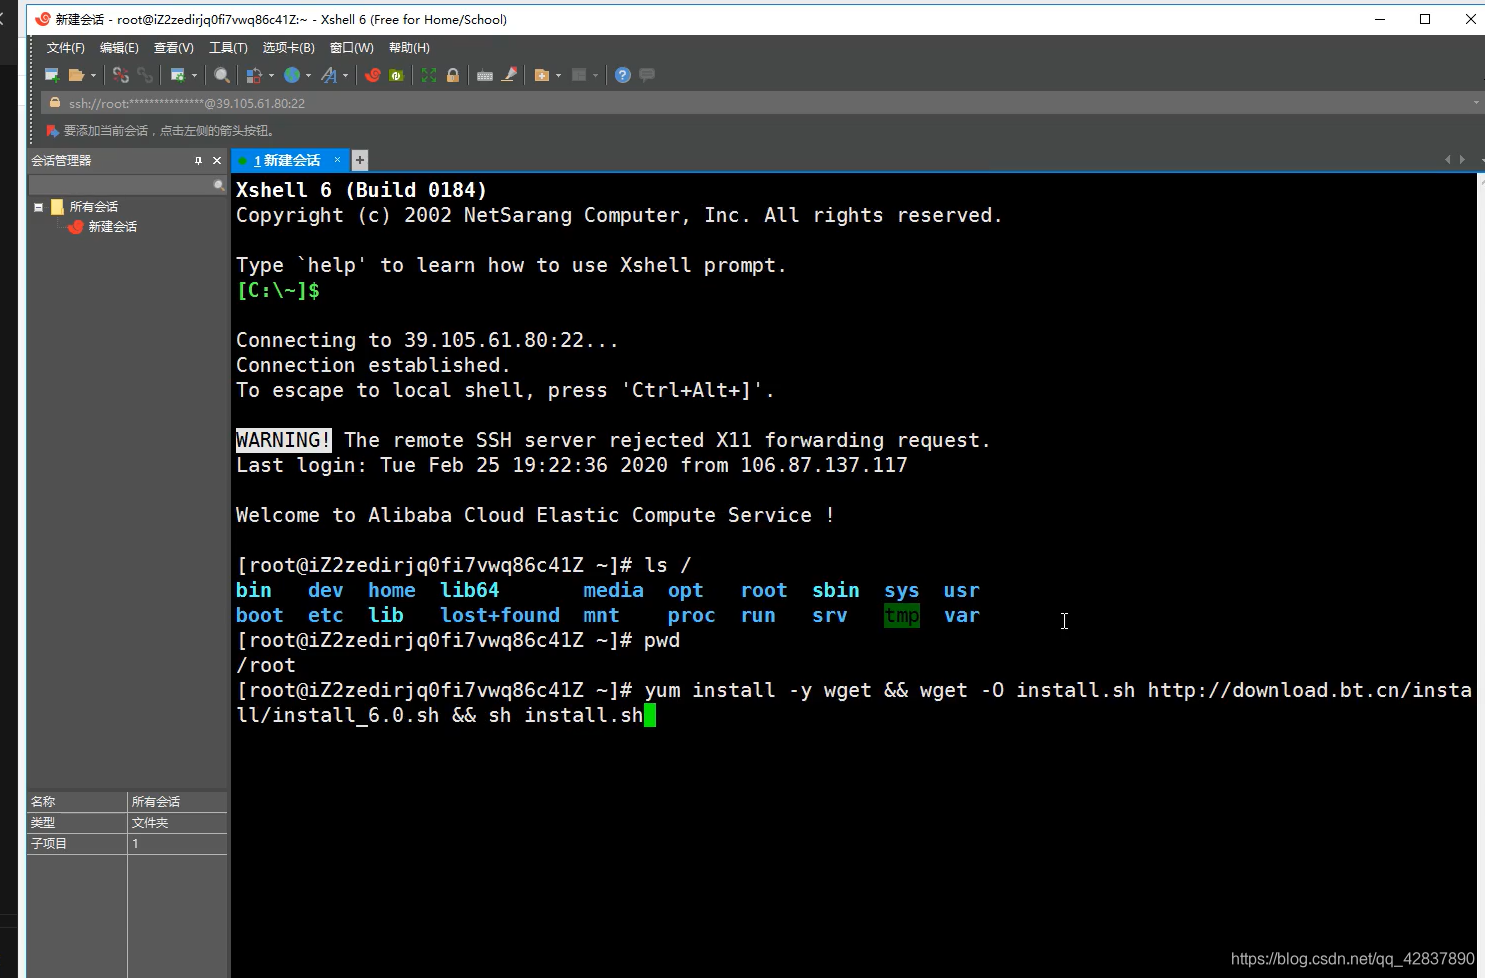Close the 1 新建会话 tab
The image size is (1485, 978).
(337, 160)
